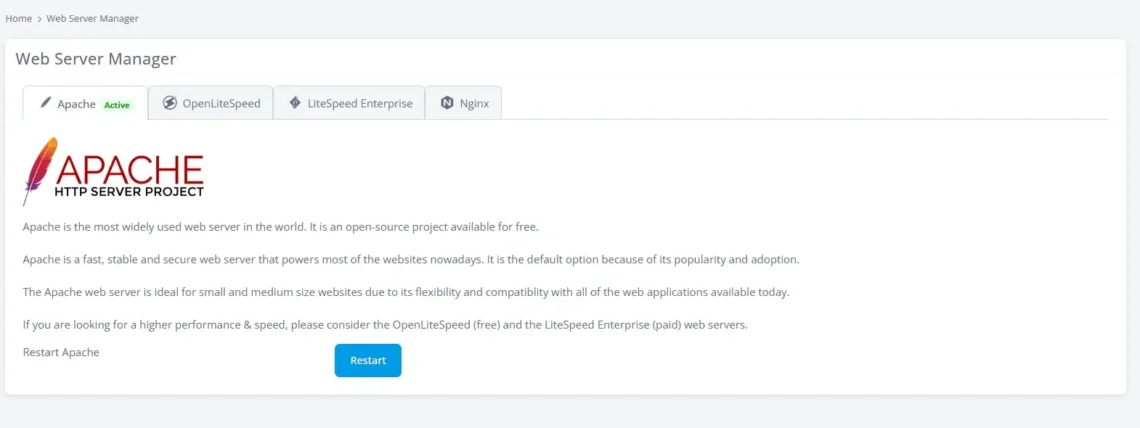Go to Home via breadcrumb link

coord(18,19)
